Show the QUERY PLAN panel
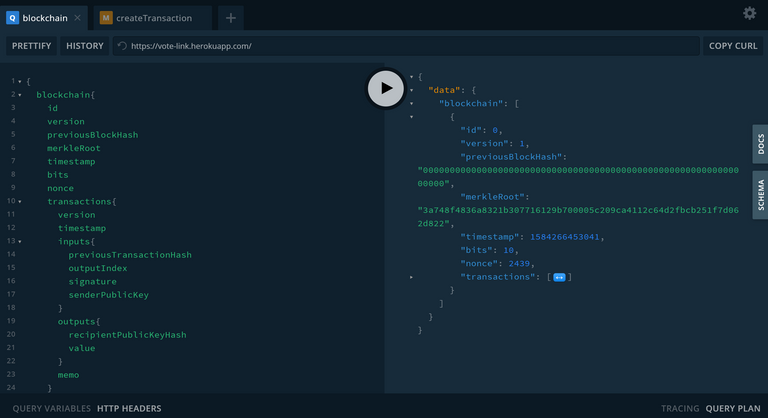Image resolution: width=768 pixels, height=418 pixels. 733,408
